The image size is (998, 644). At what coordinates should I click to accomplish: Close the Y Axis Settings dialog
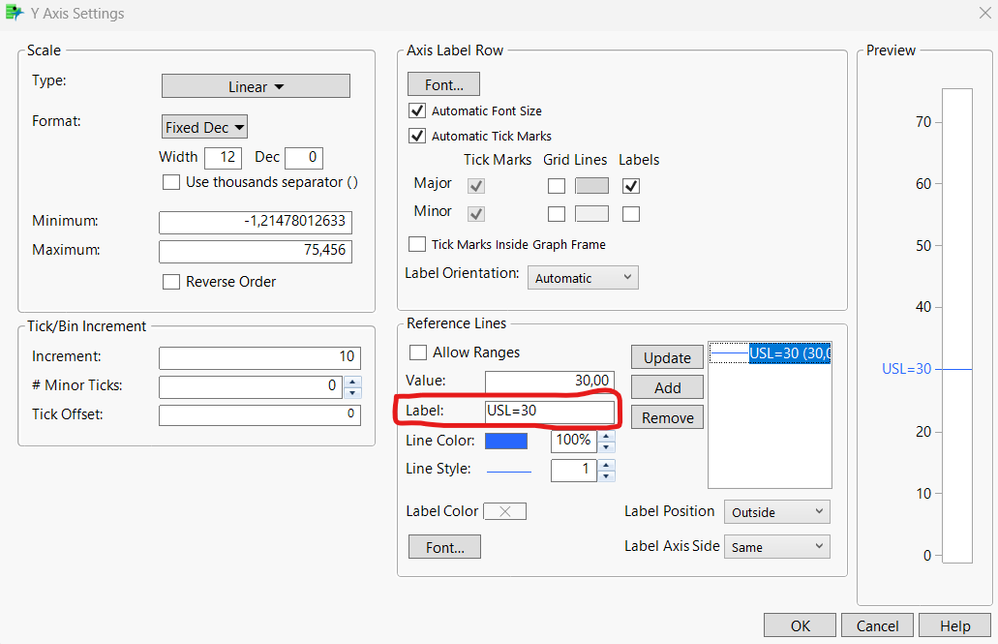click(x=984, y=13)
